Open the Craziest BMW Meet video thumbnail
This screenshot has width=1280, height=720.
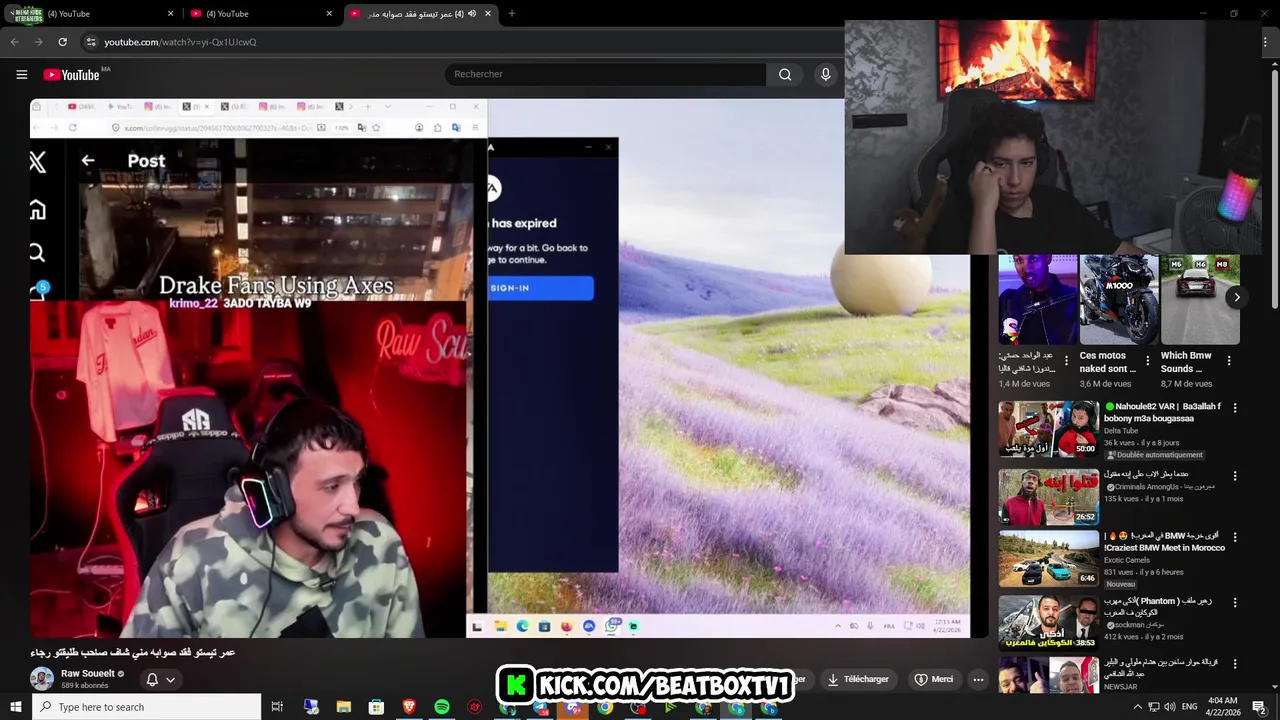pos(1048,558)
